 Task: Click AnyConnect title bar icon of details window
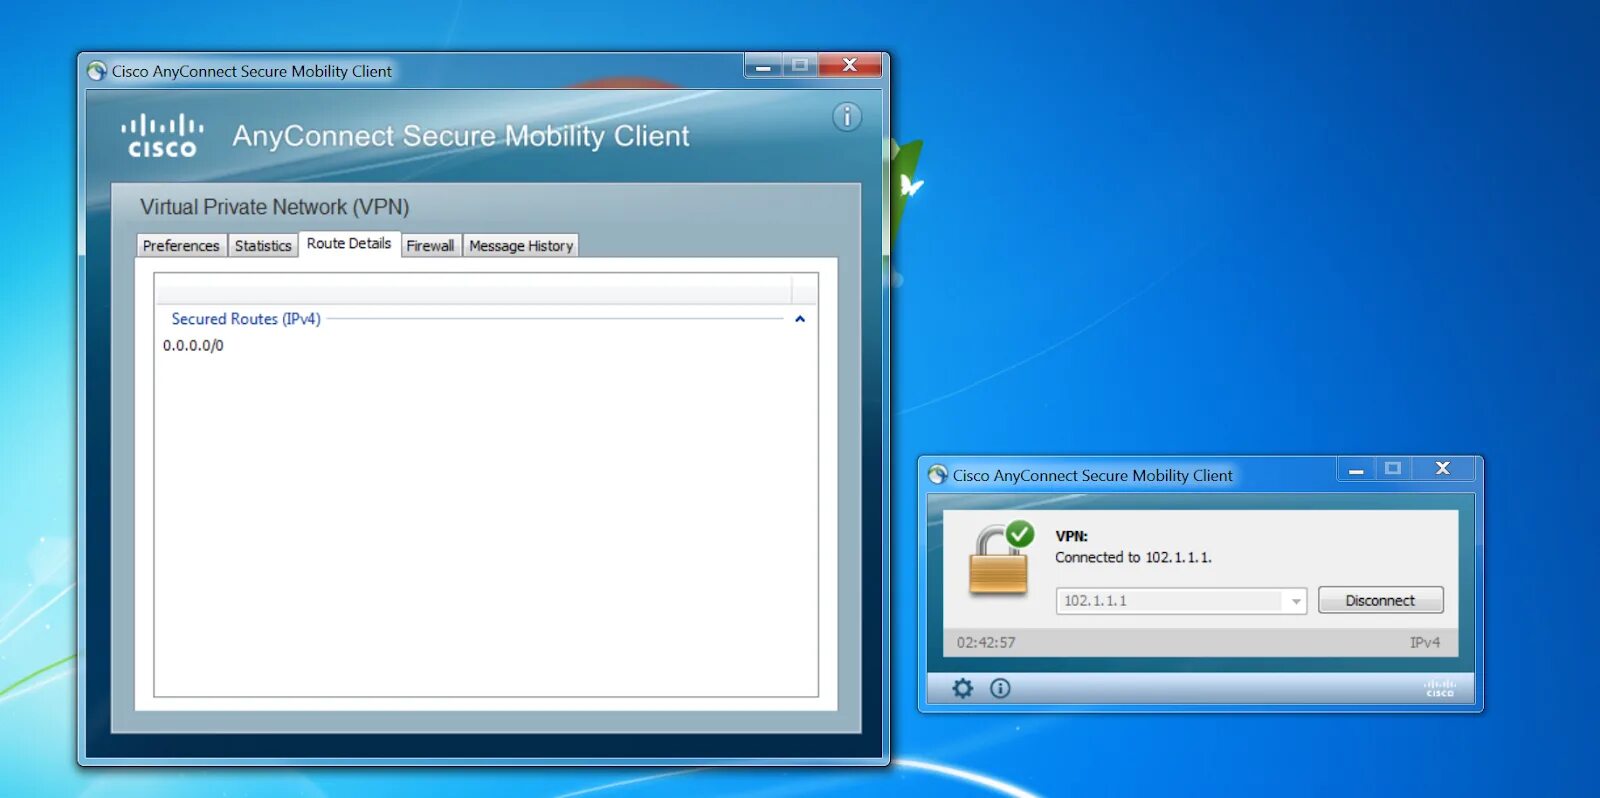point(97,71)
